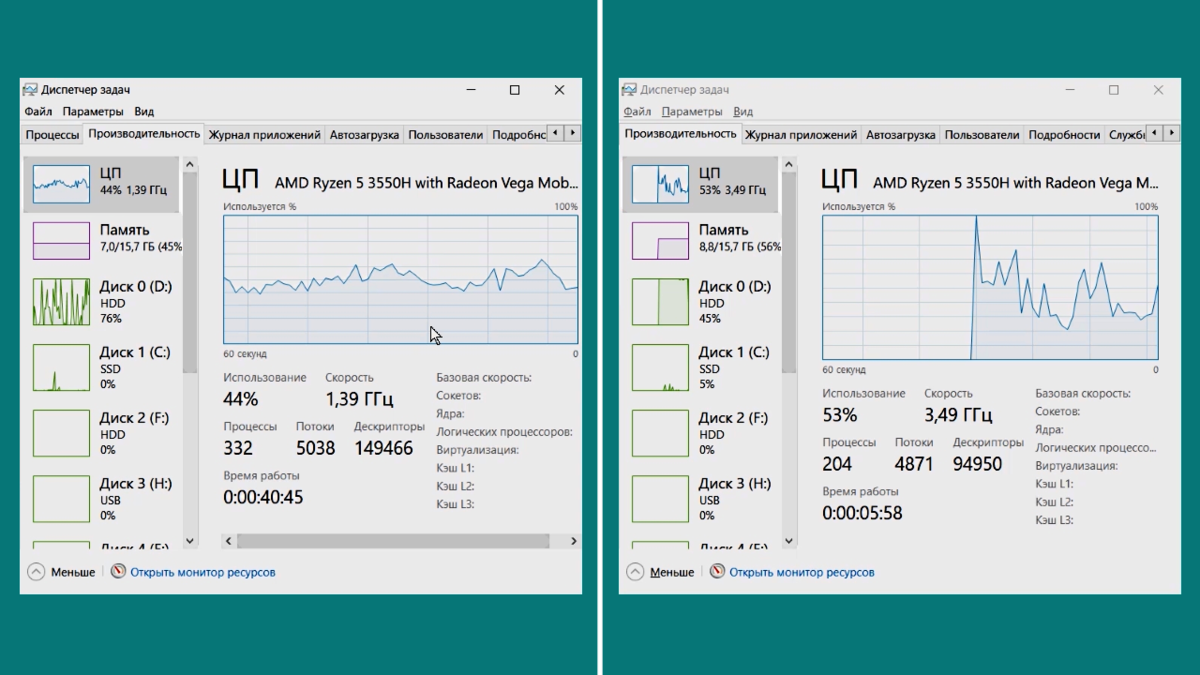Select Диск 1 (C:) SSD 5% in the right window

click(700, 368)
